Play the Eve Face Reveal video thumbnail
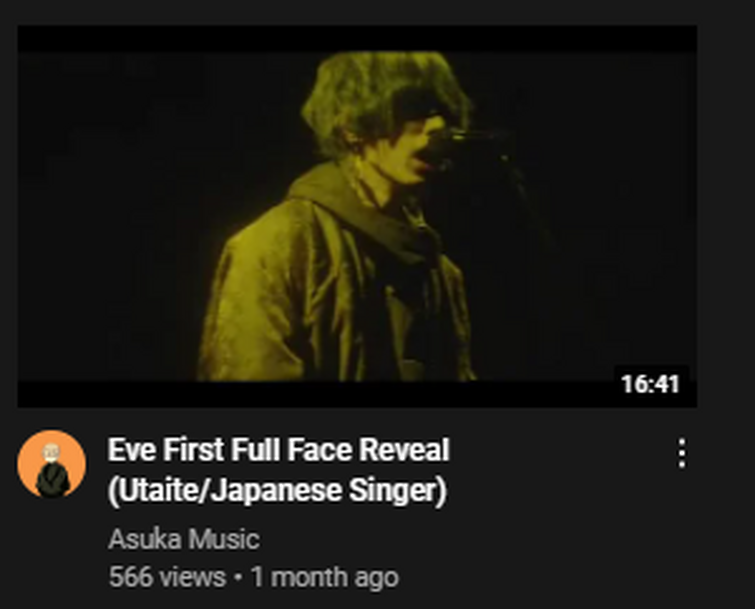The image size is (755, 609). [x=357, y=217]
